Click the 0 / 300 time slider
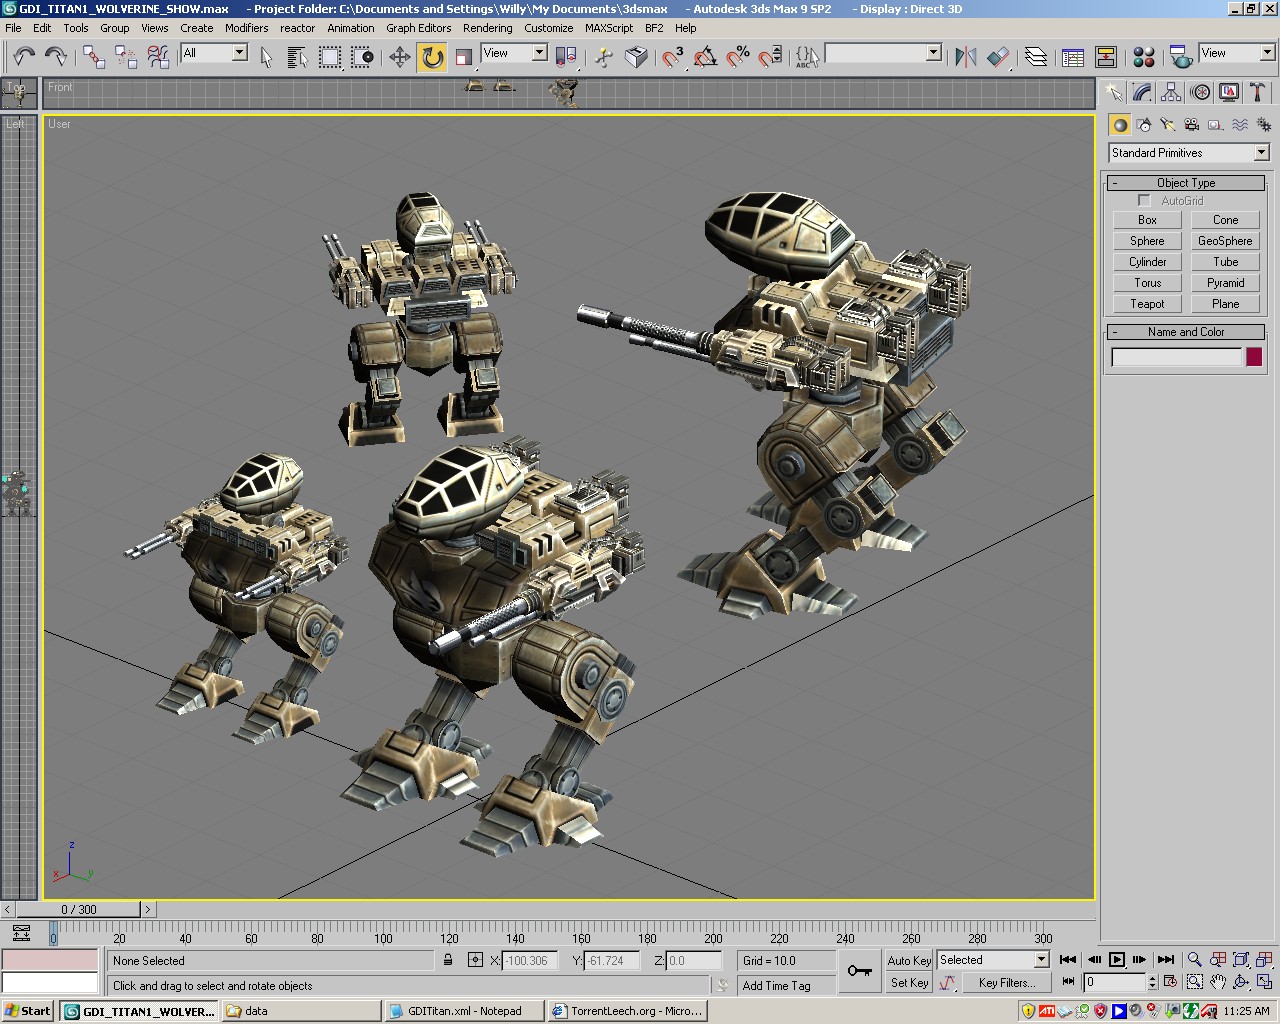Screen dimensions: 1280x1024 click(x=79, y=910)
